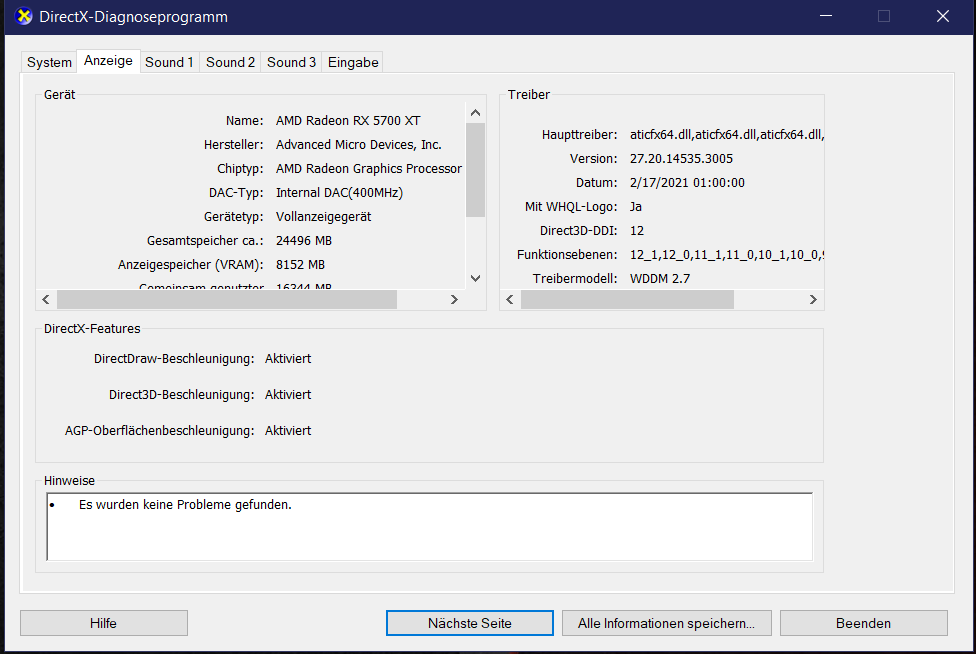Click the note Es wurden keine Probleme gefunden
Screen dimensions: 976x654
pos(185,505)
